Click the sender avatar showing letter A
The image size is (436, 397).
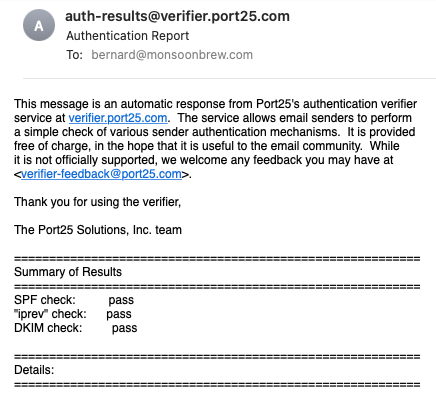click(x=39, y=25)
